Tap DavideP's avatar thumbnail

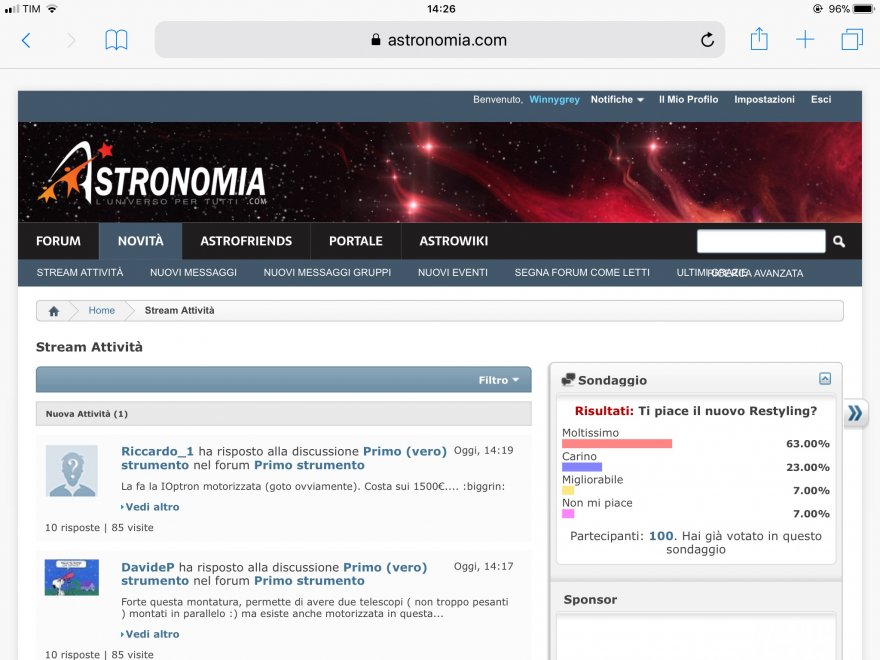tap(72, 578)
